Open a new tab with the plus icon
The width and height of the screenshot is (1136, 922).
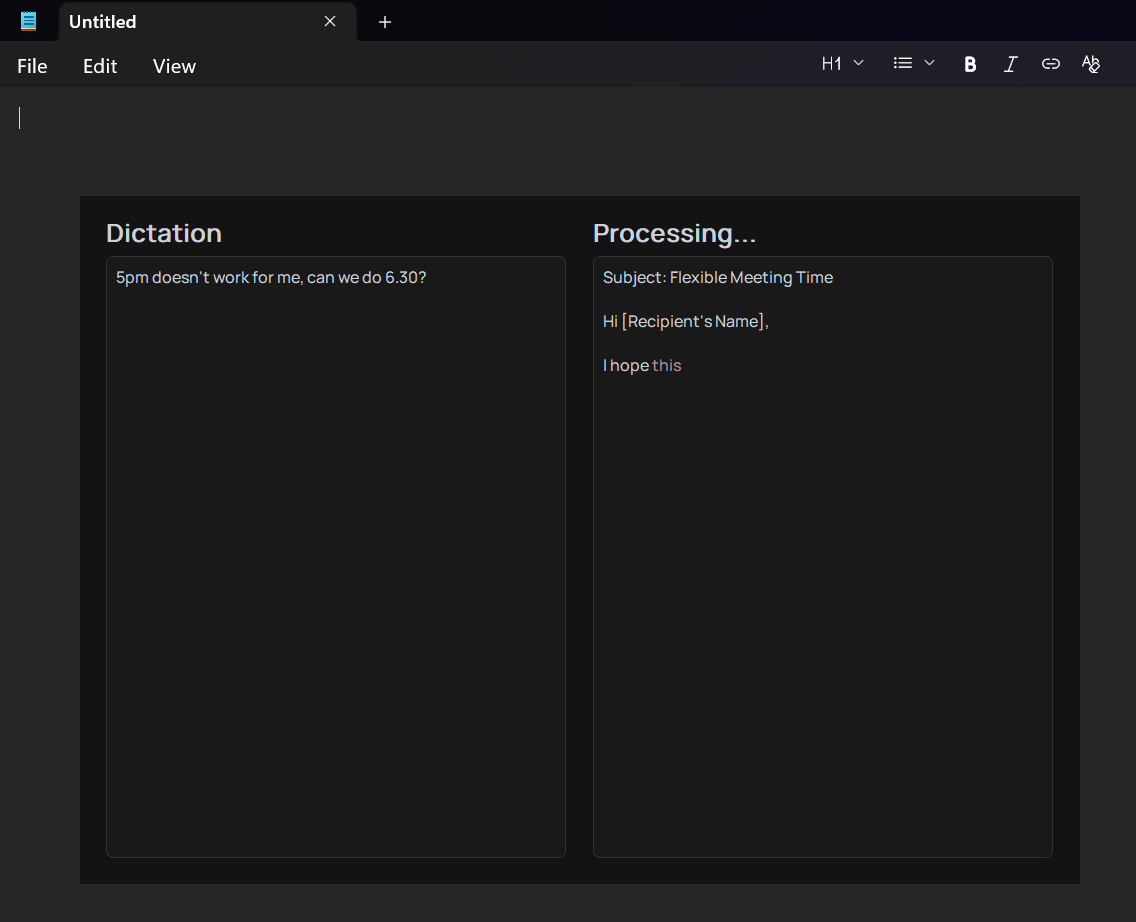[385, 21]
